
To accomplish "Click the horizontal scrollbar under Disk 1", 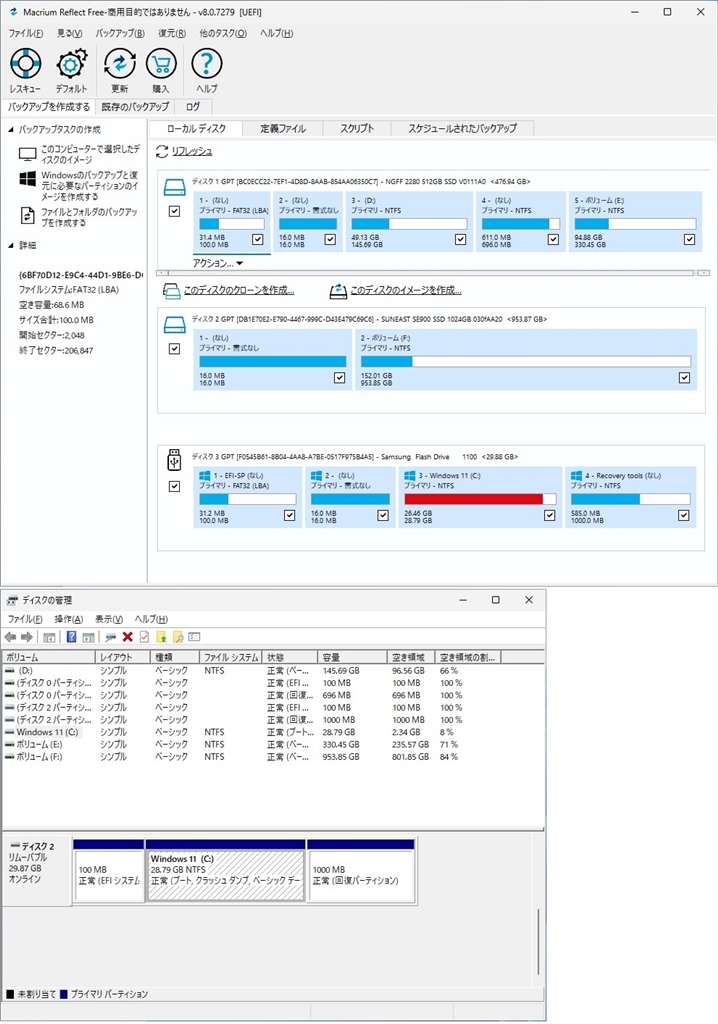I will pyautogui.click(x=433, y=273).
